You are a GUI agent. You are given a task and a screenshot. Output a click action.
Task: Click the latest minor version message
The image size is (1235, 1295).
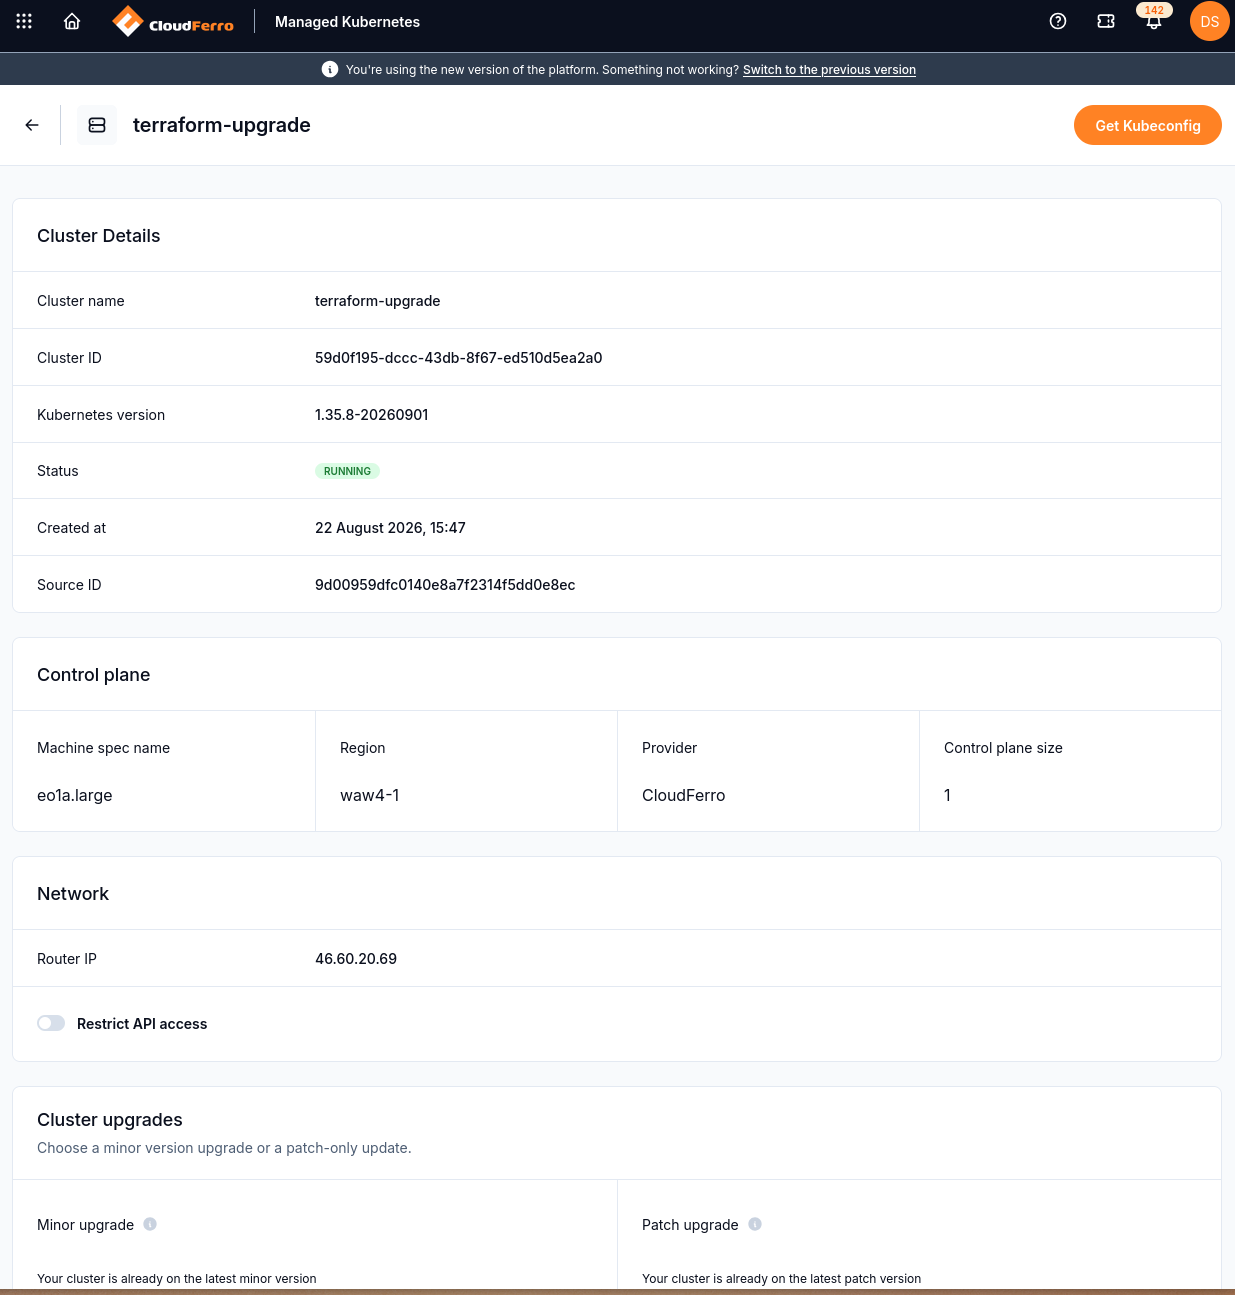point(177,1279)
